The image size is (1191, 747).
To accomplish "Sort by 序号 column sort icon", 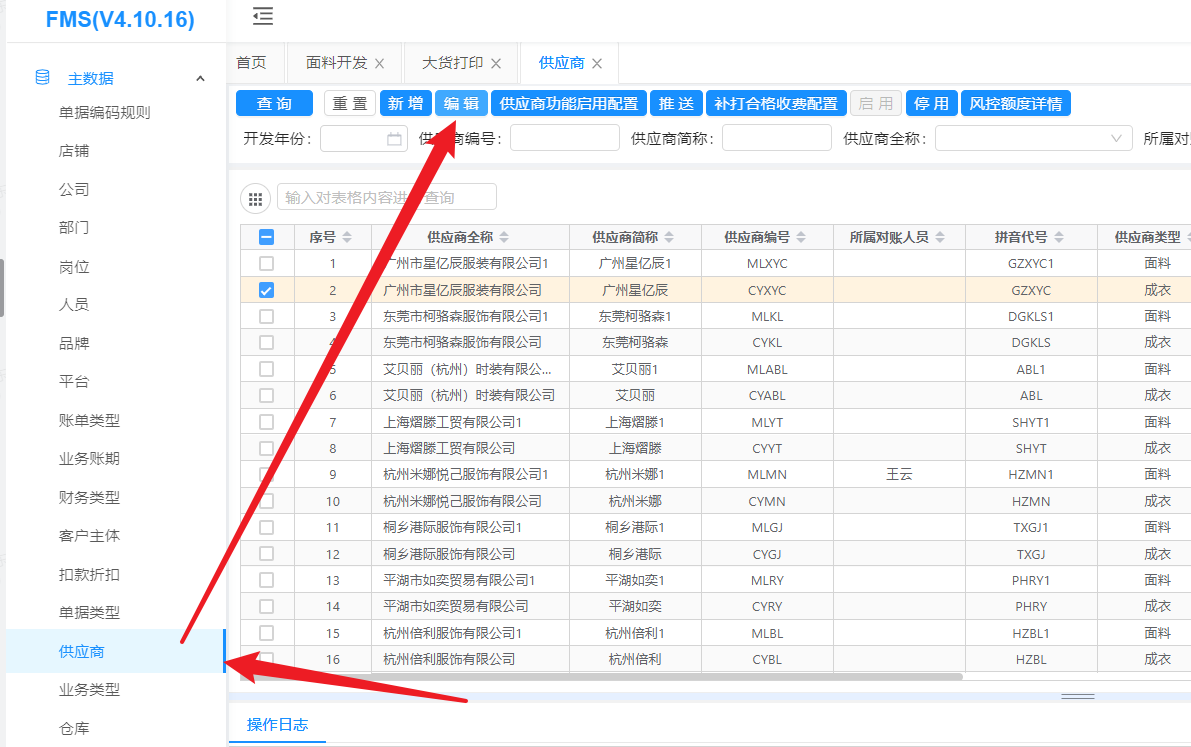I will (347, 237).
